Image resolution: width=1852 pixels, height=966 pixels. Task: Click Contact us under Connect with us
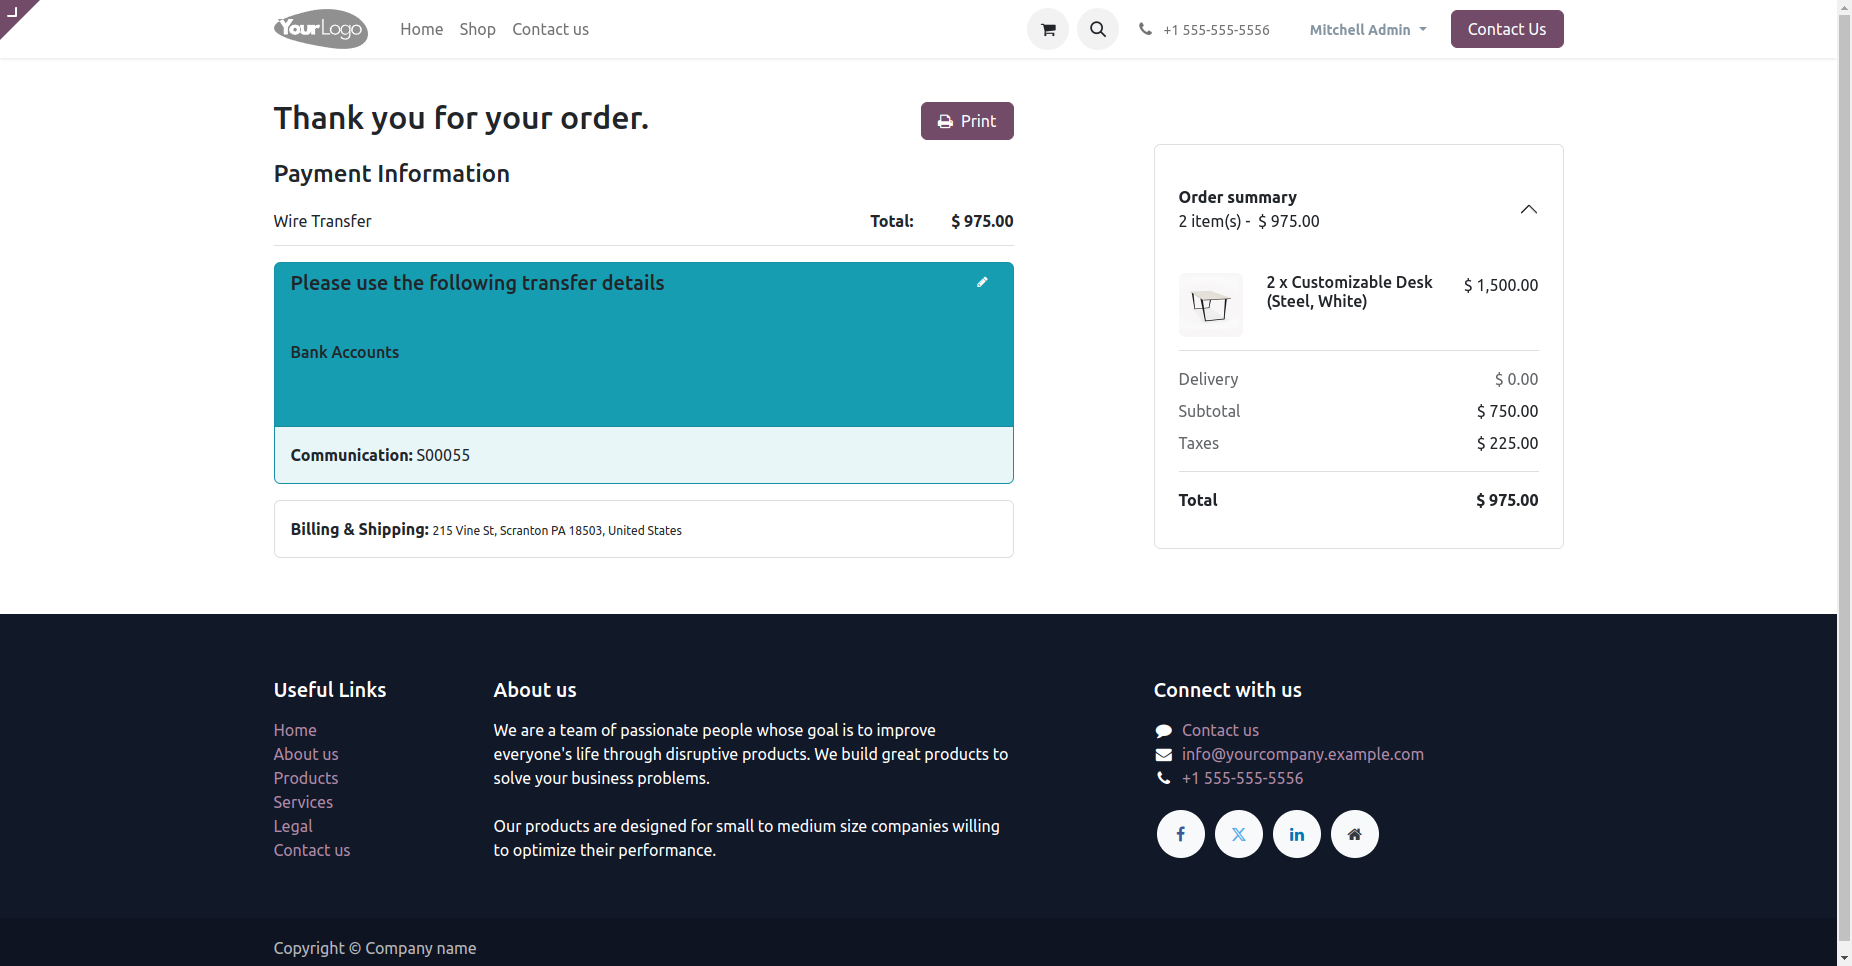click(x=1220, y=730)
